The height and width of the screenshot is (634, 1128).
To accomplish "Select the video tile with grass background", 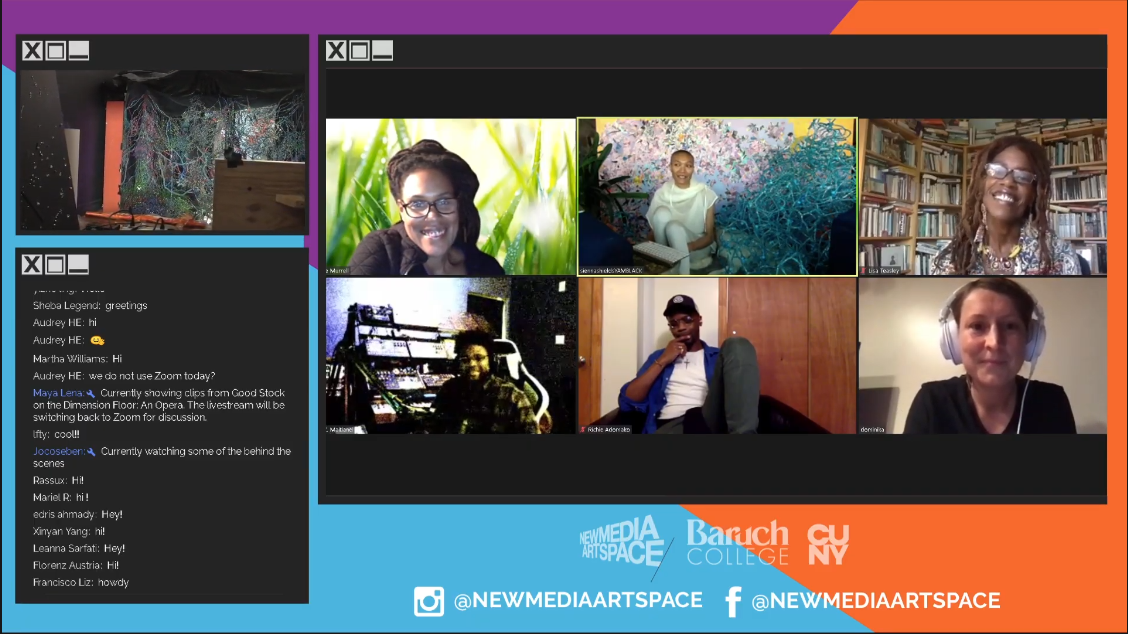I will pyautogui.click(x=451, y=196).
